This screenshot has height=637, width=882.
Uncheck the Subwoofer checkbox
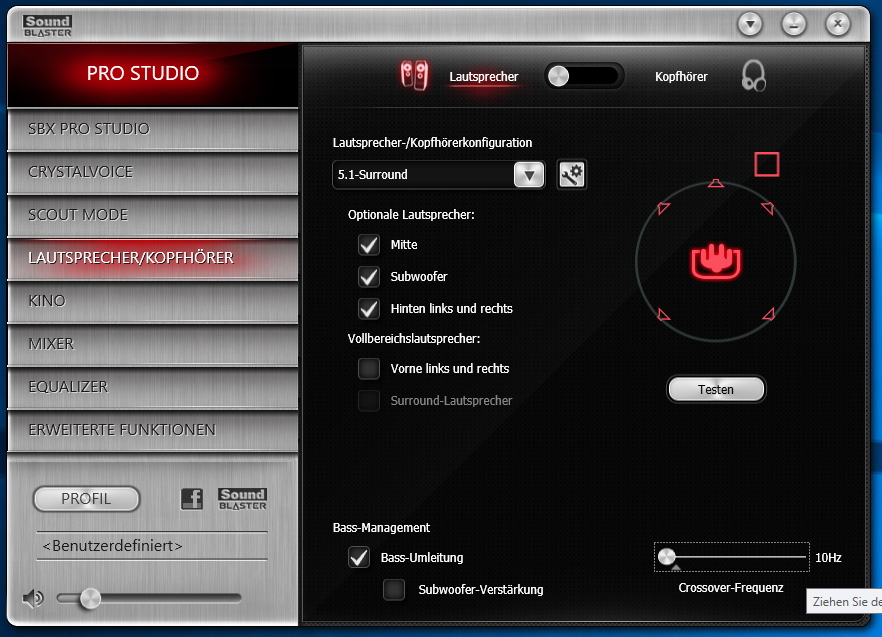point(369,277)
